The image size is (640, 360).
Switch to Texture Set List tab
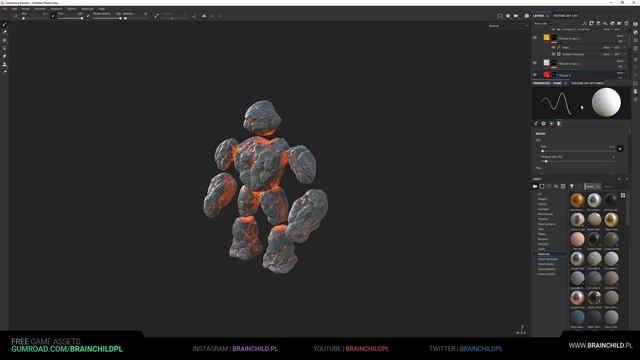(566, 16)
